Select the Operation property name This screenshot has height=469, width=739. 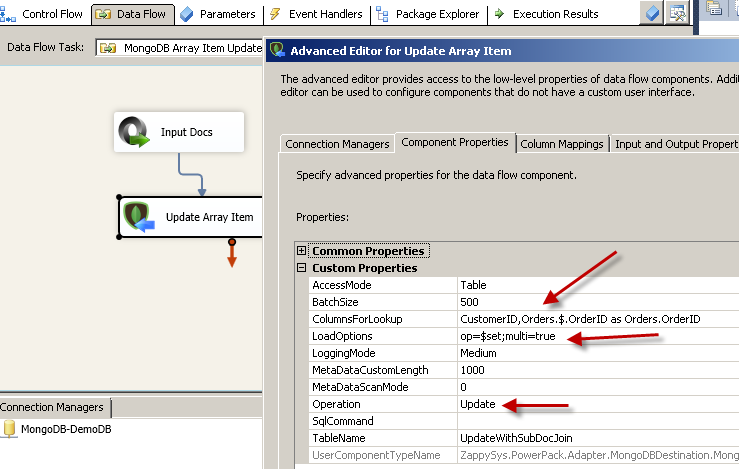(336, 404)
